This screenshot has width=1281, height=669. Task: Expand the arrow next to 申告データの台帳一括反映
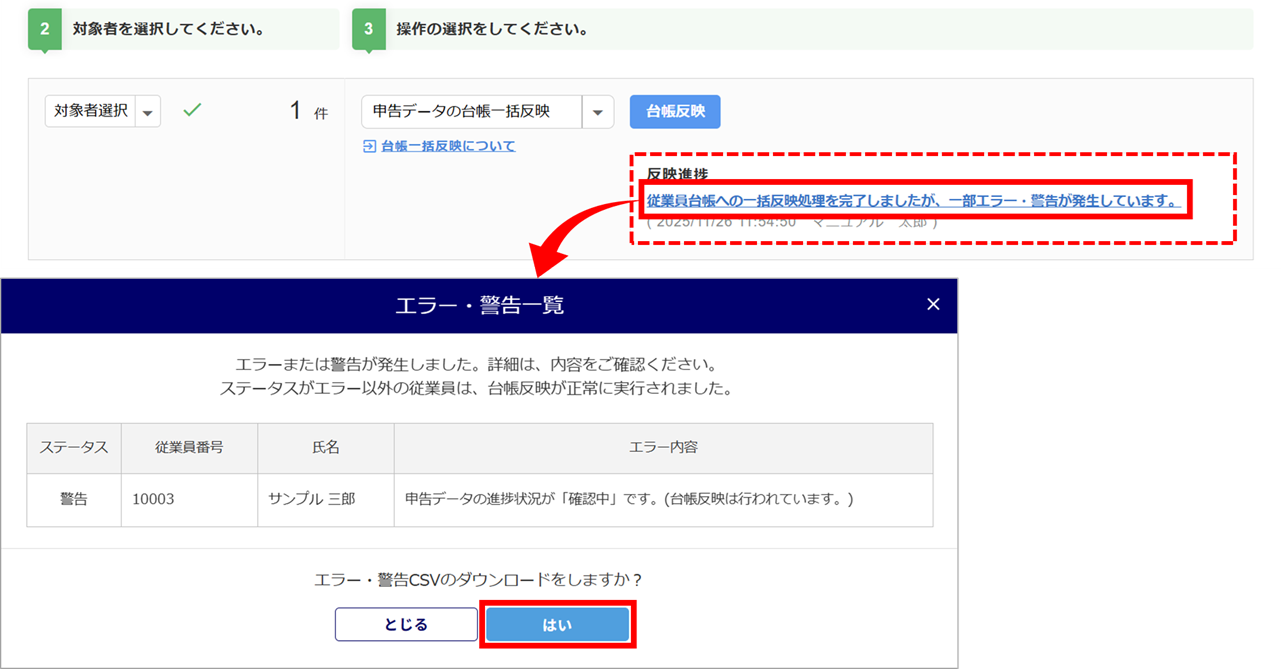click(598, 112)
